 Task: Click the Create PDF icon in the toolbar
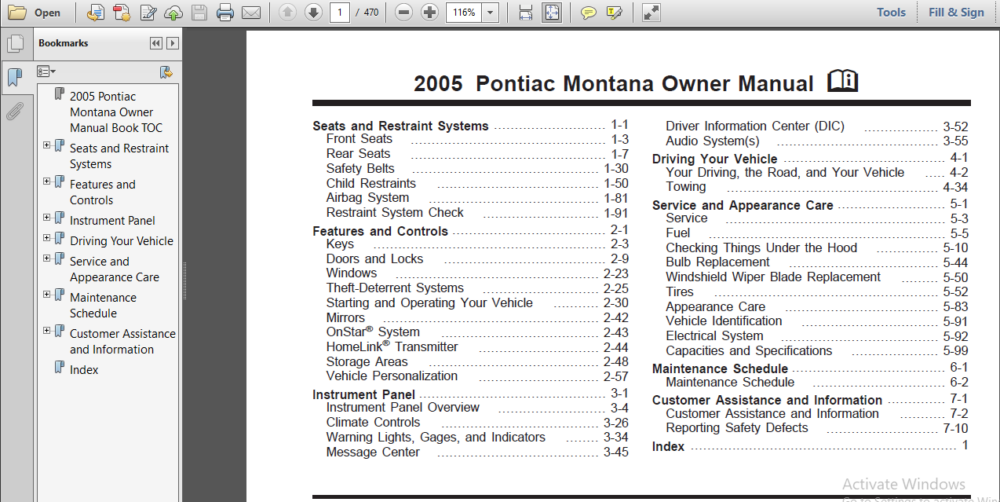(95, 12)
